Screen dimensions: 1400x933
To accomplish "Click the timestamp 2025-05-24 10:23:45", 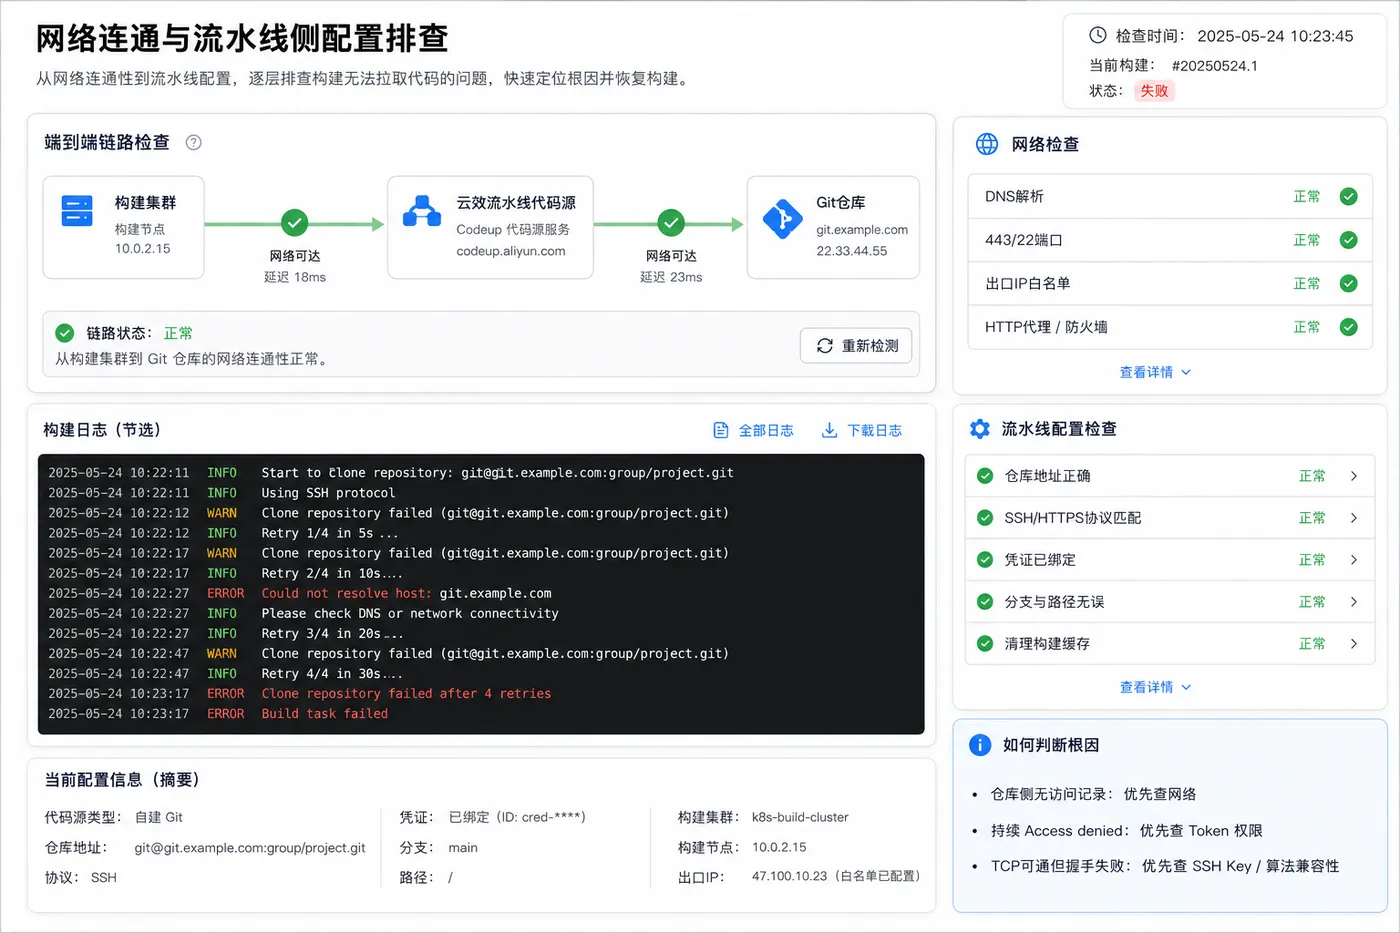I will pyautogui.click(x=1275, y=36).
